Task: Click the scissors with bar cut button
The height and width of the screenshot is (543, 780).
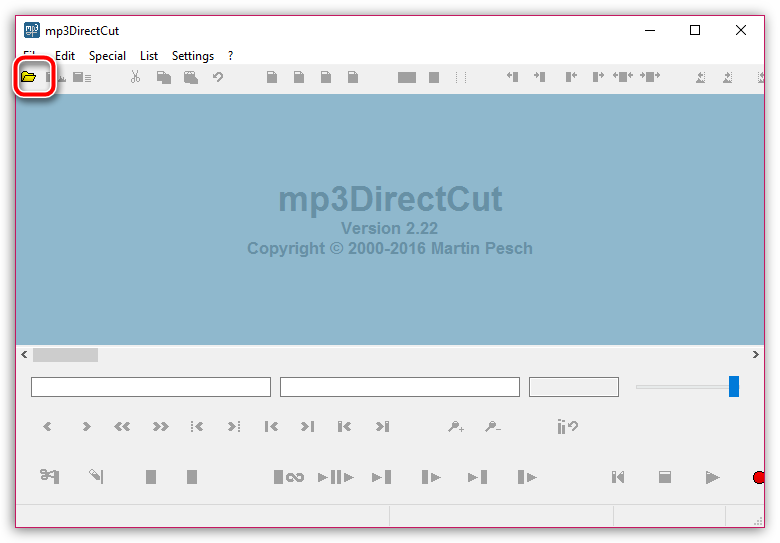Action: pos(50,476)
